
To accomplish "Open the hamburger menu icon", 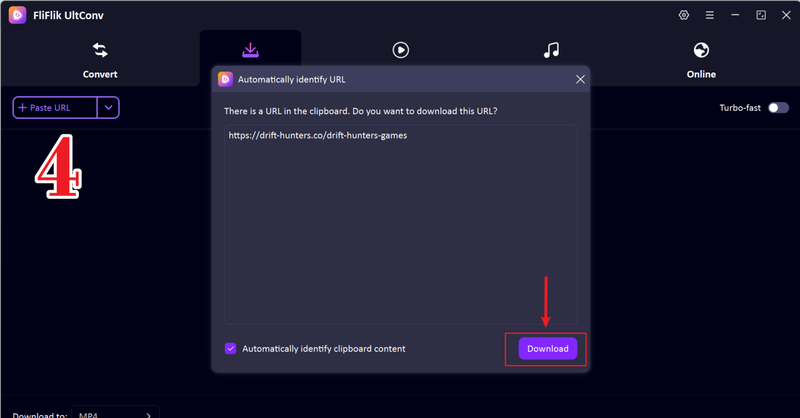I will (x=710, y=15).
